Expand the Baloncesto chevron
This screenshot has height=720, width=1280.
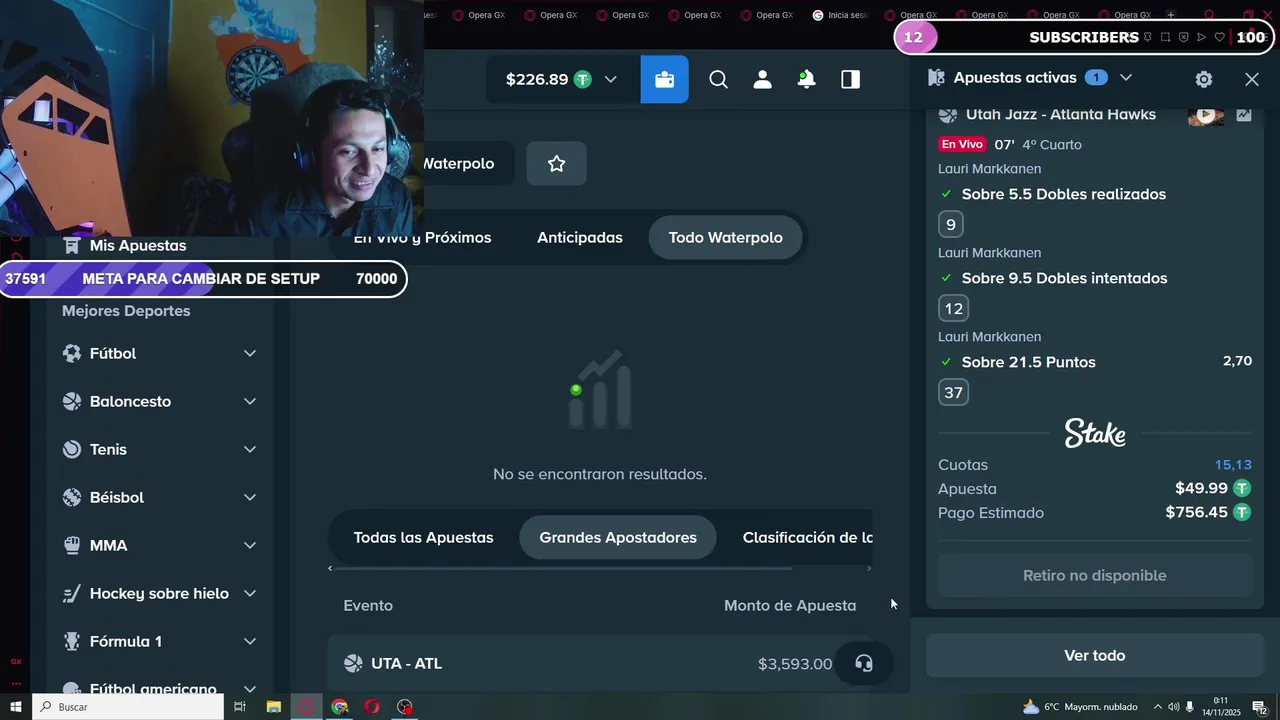pos(250,401)
